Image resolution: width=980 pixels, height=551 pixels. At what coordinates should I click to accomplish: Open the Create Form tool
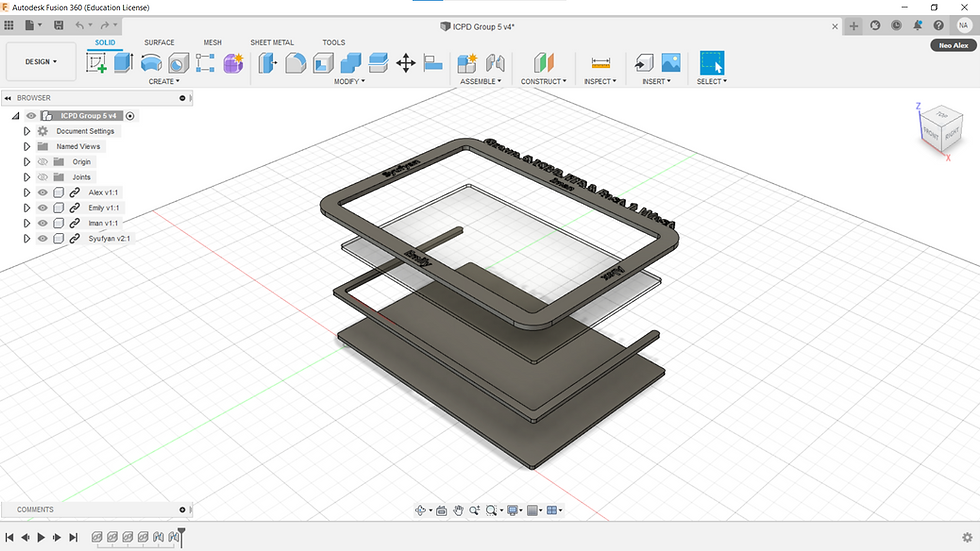pyautogui.click(x=233, y=63)
